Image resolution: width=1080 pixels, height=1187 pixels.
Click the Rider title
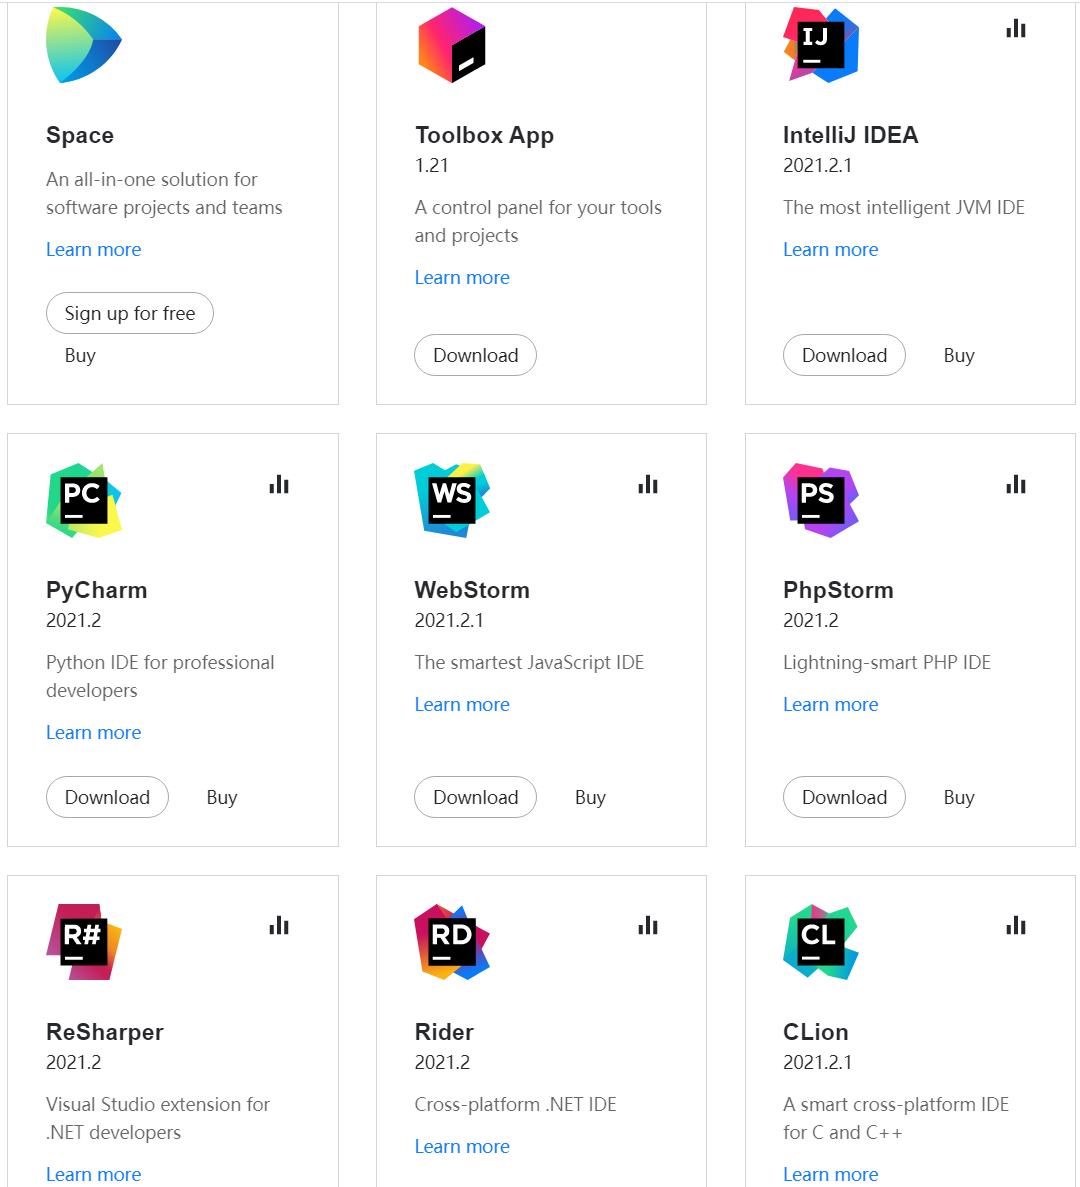(444, 1032)
